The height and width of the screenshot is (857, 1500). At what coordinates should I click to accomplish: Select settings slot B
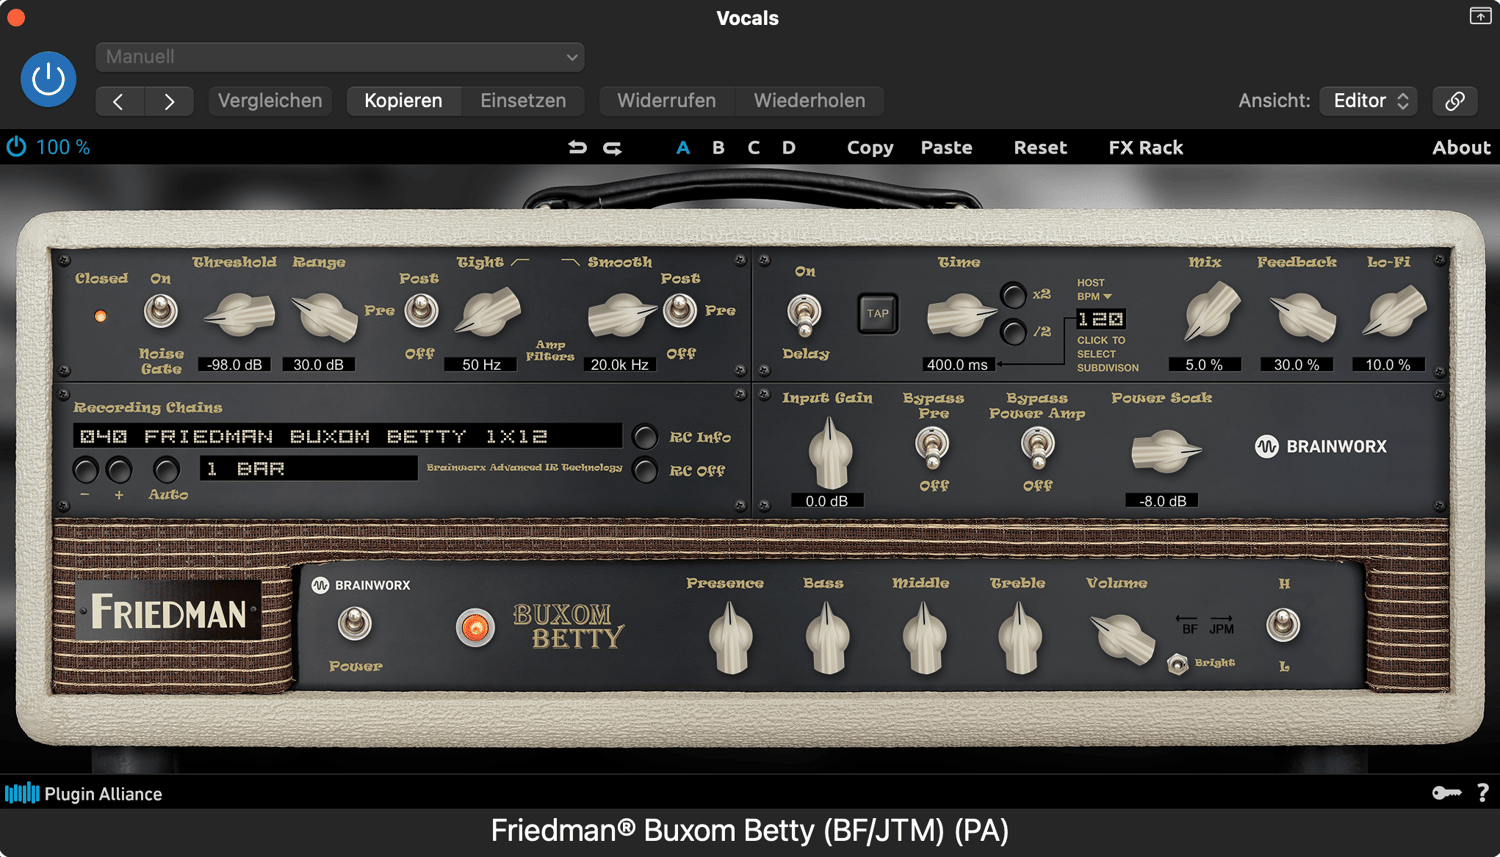click(718, 148)
